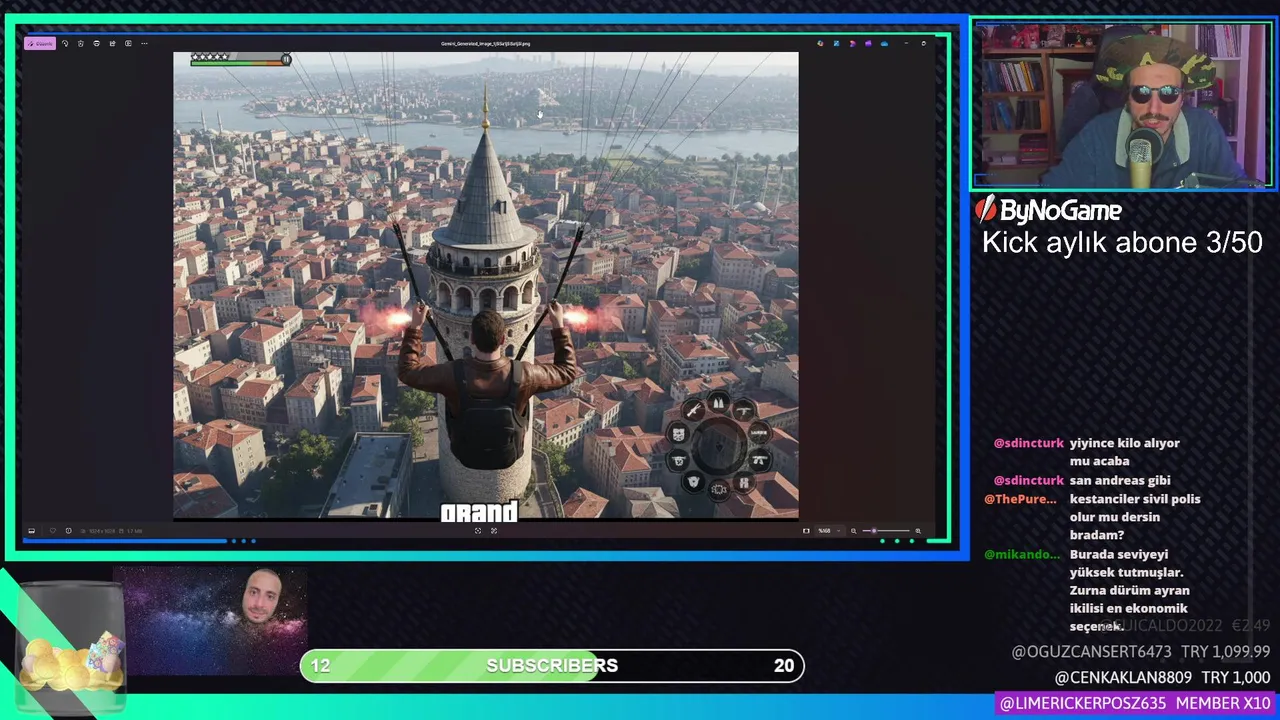Image resolution: width=1280 pixels, height=720 pixels.
Task: Click the ByNoGame logo
Action: click(x=1048, y=210)
